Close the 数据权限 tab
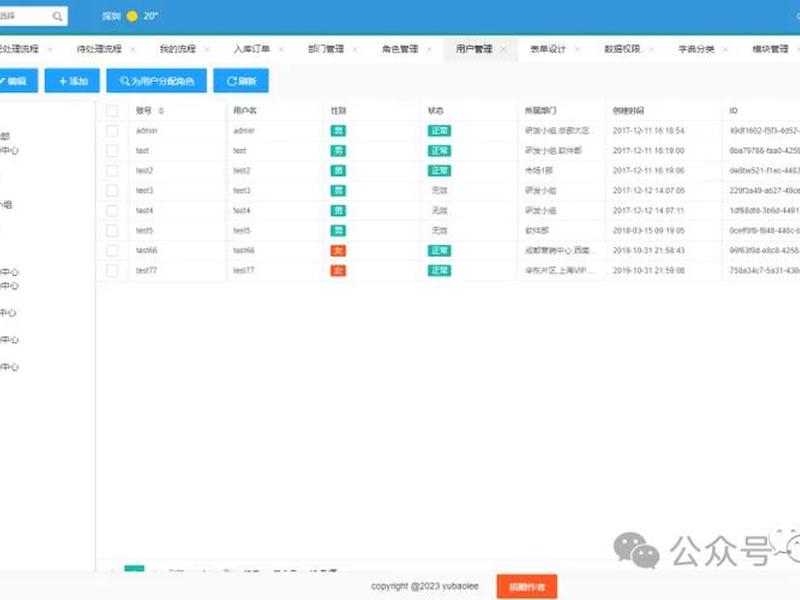Screen dimensions: 800x600 click(652, 49)
